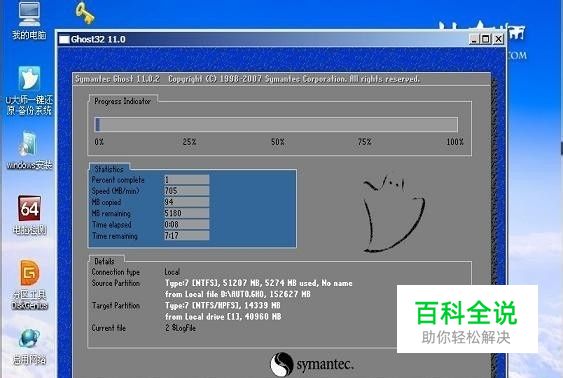This screenshot has width=563, height=378.
Task: Click the Connection type value Local
Action: (172, 272)
